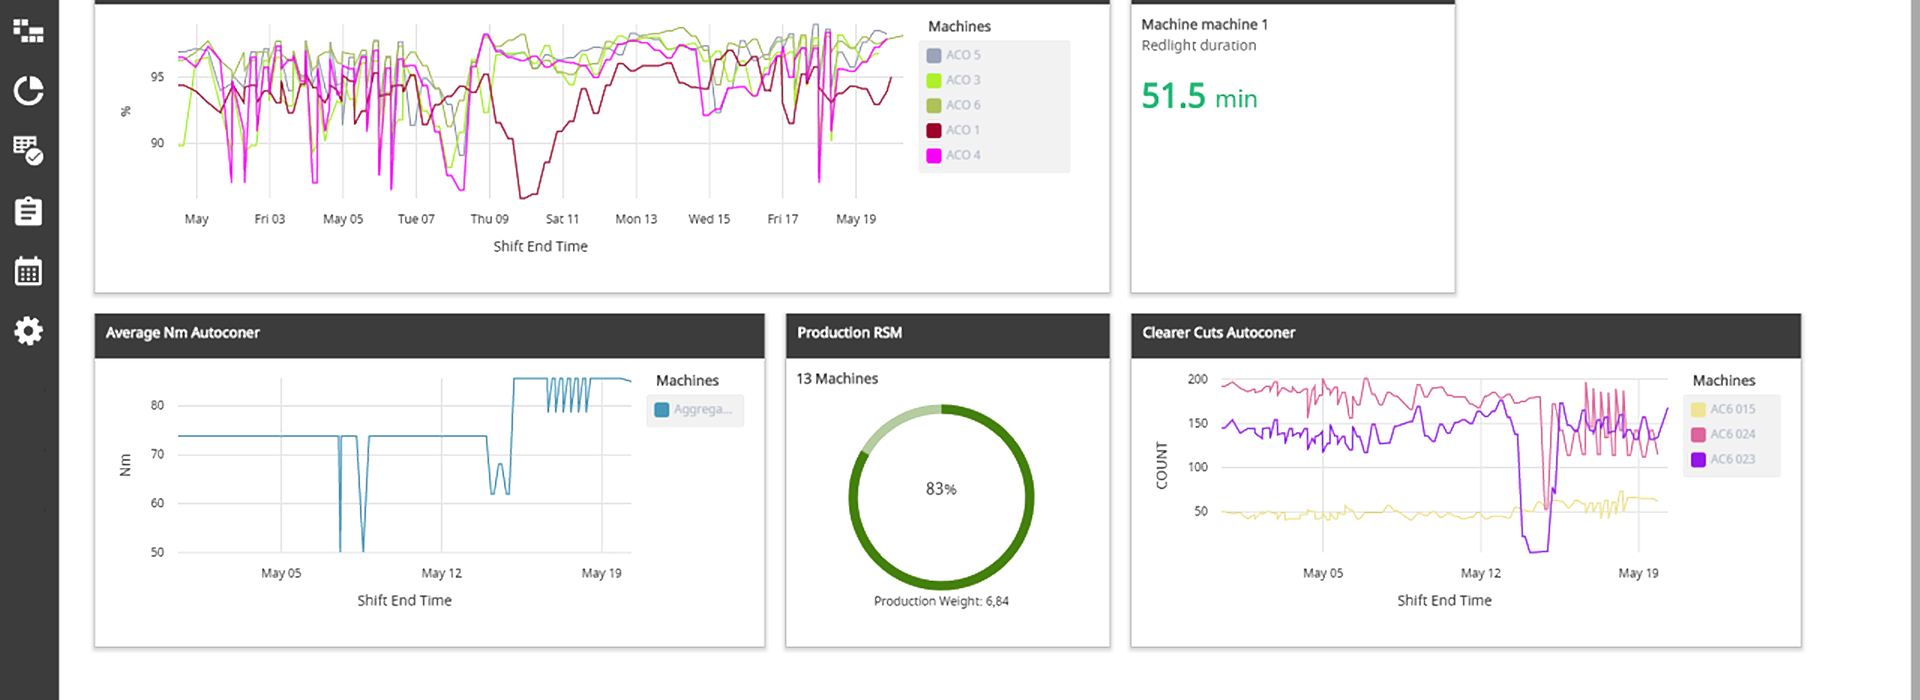Toggle AC6 015 series in legend
Screen dimensions: 1920x700
[x=1723, y=409]
